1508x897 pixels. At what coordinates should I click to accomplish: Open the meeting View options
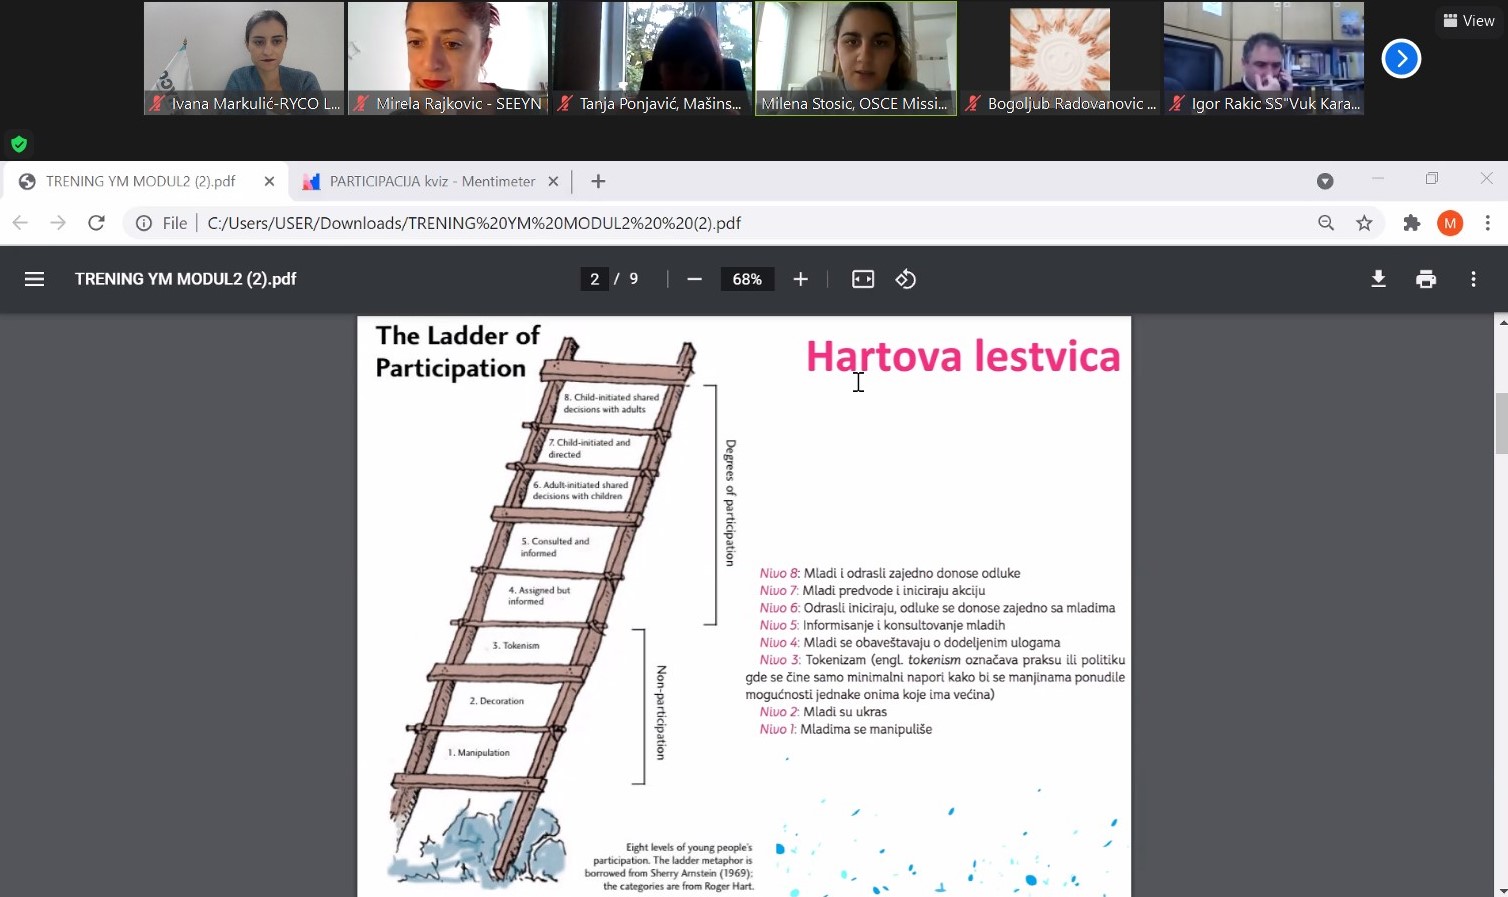click(1469, 20)
